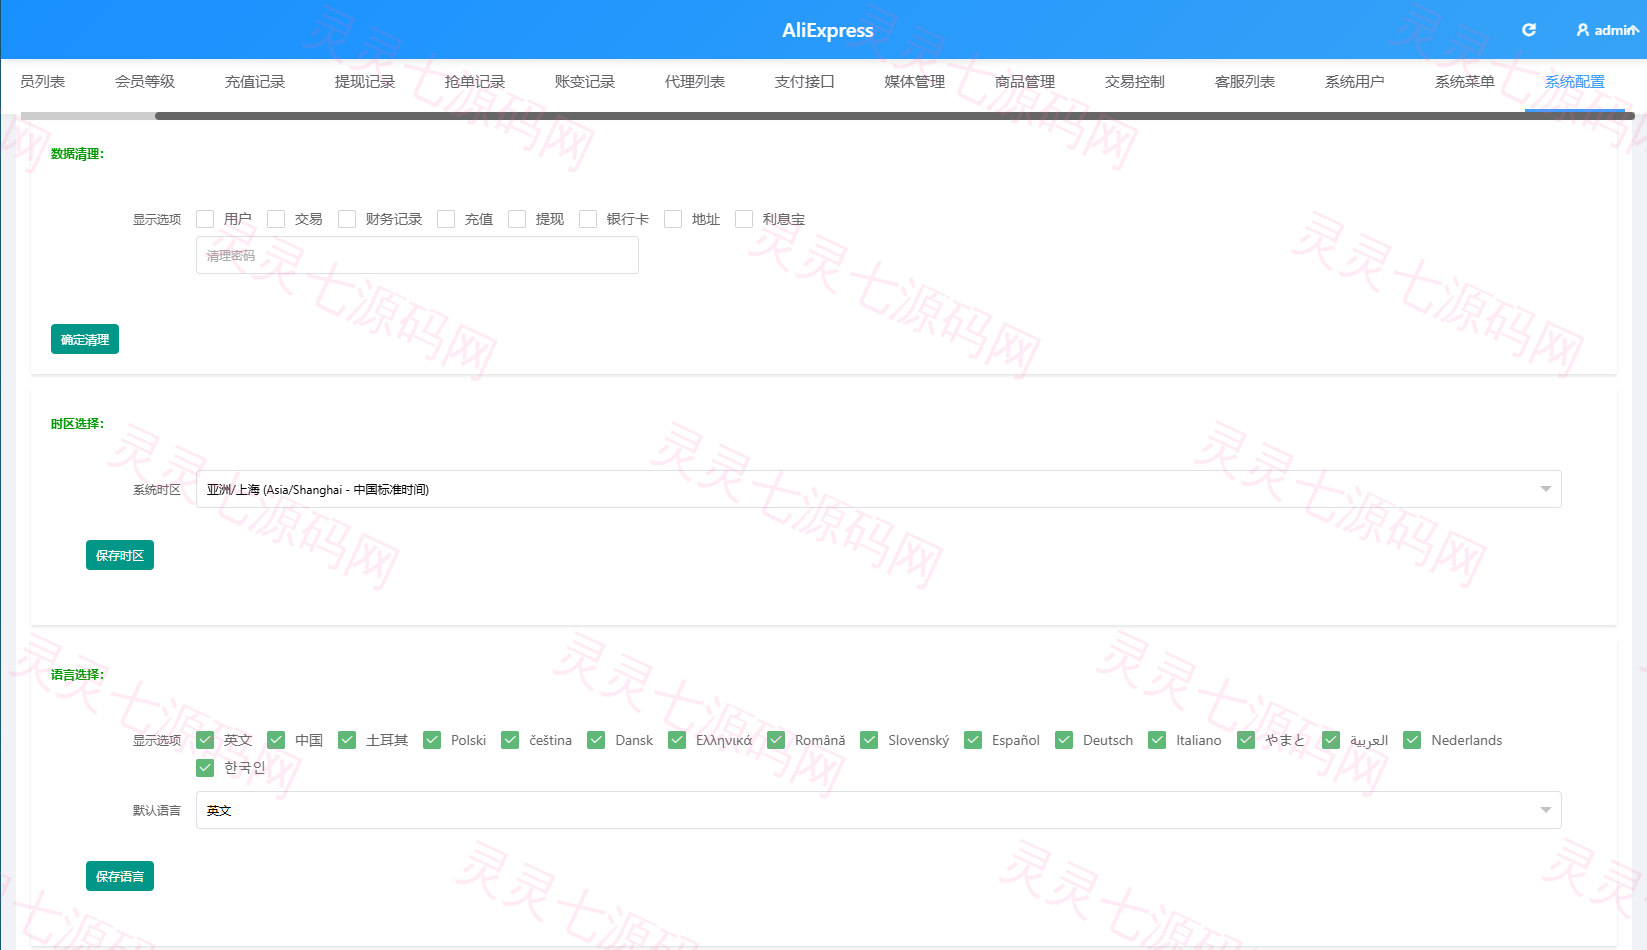Uncheck the やまと language checkbox
The image size is (1647, 950).
coord(1246,740)
